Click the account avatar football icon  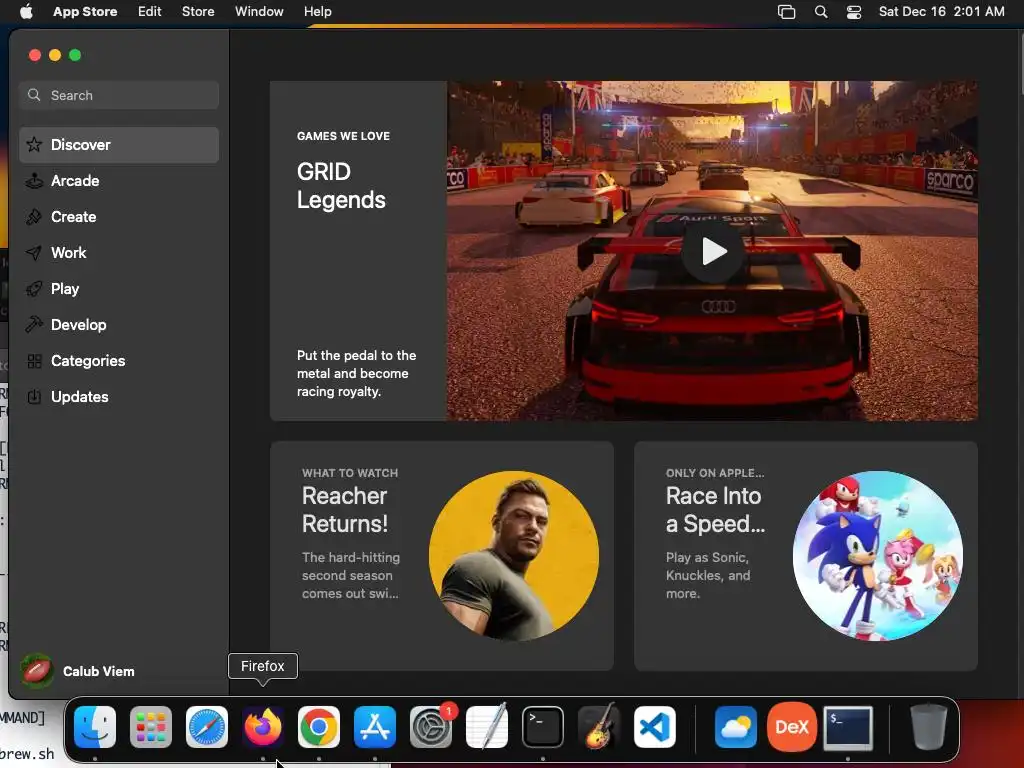pyautogui.click(x=37, y=671)
